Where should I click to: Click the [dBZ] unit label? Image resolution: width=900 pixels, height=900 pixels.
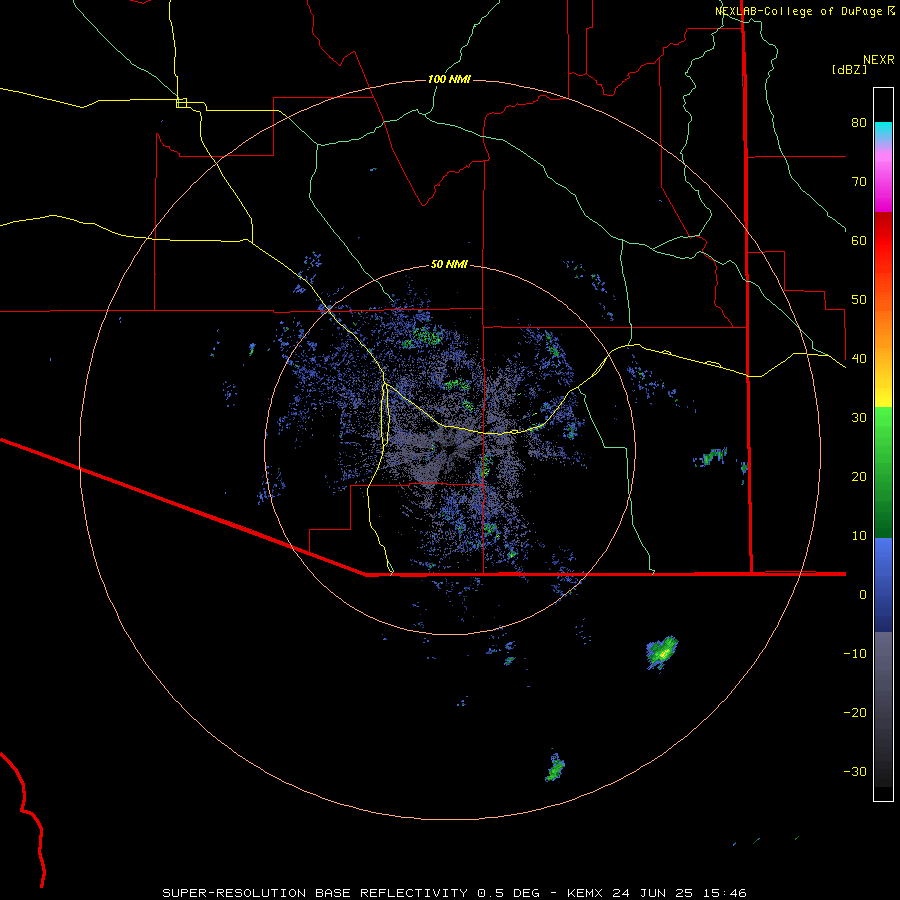(849, 69)
